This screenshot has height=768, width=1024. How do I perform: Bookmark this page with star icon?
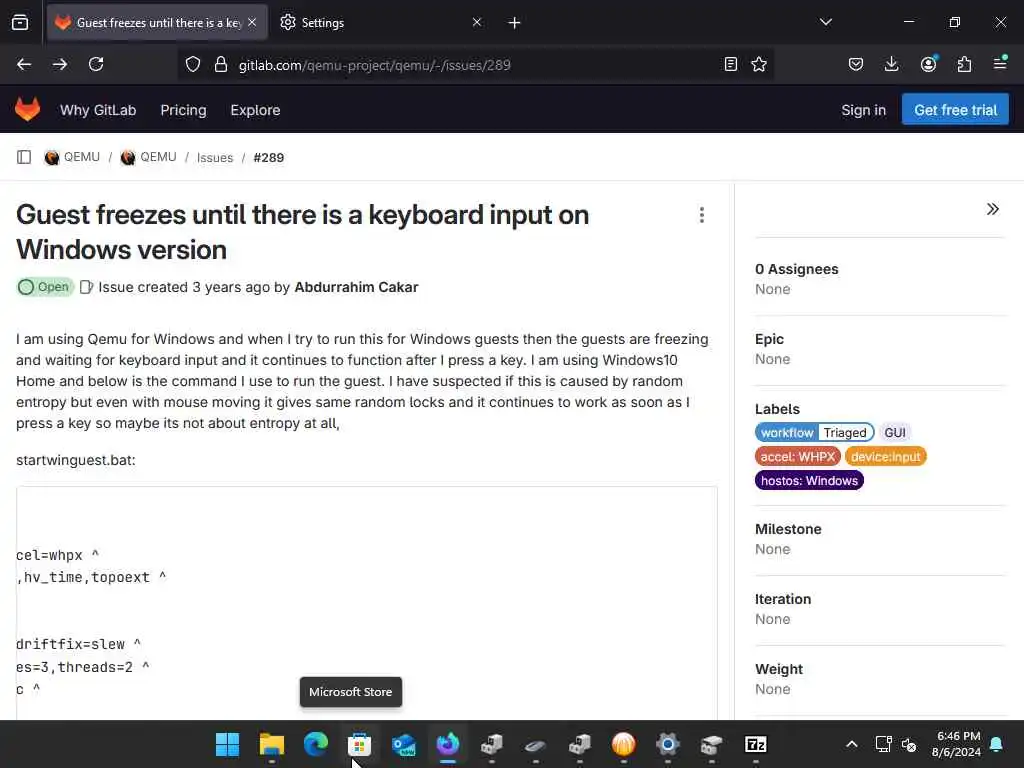[x=759, y=64]
